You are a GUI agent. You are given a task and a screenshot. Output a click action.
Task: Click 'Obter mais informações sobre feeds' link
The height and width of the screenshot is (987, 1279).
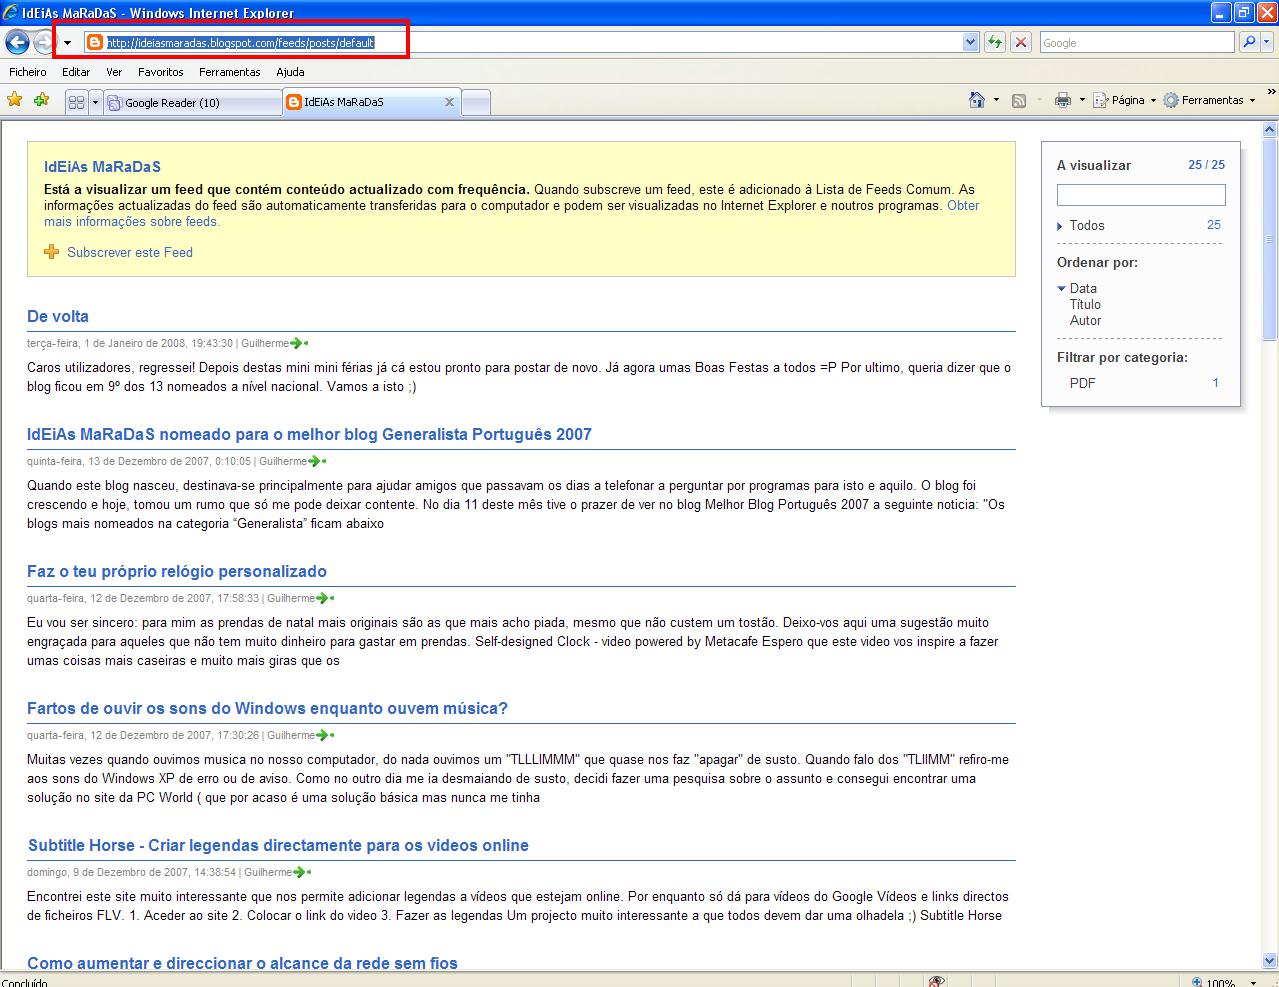point(512,213)
